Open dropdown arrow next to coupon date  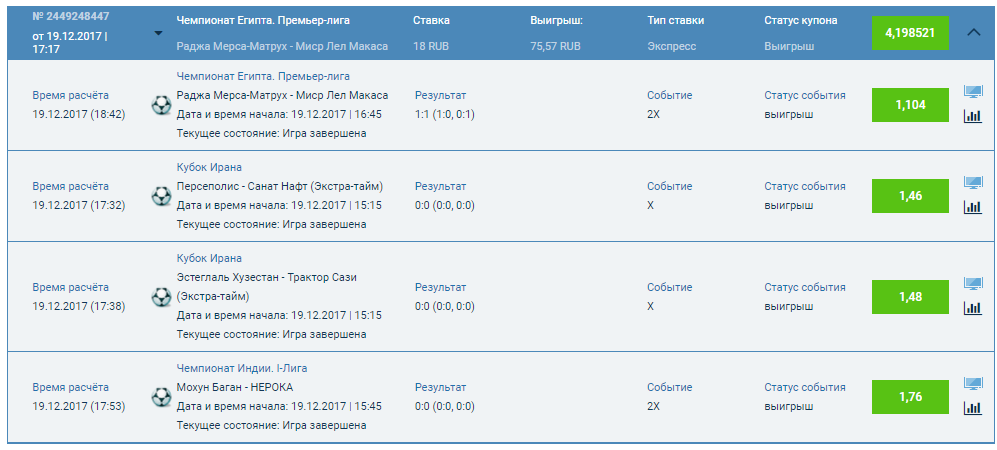tap(158, 33)
